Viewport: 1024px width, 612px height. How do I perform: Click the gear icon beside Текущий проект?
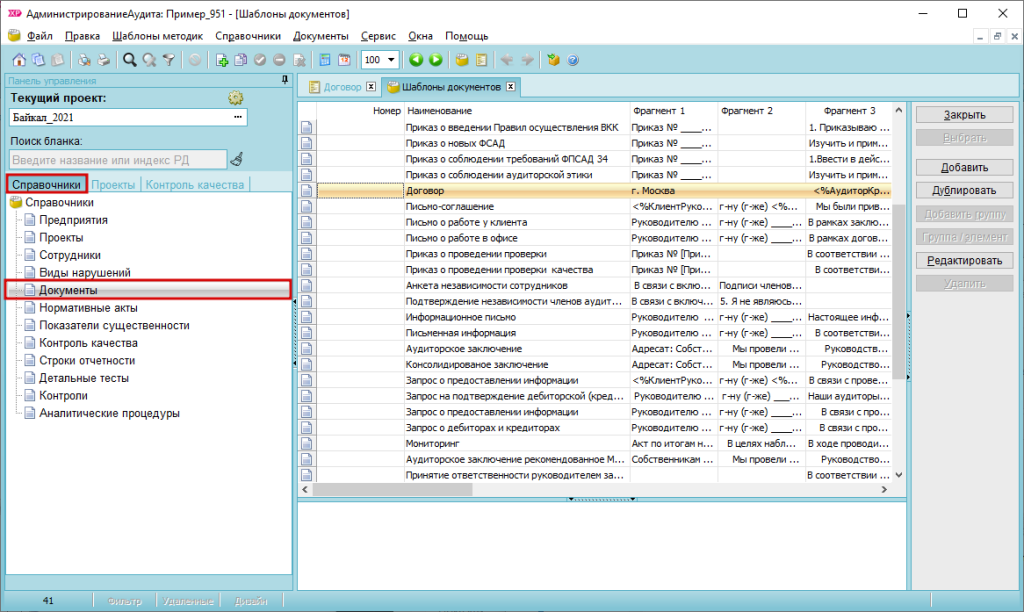tap(235, 98)
